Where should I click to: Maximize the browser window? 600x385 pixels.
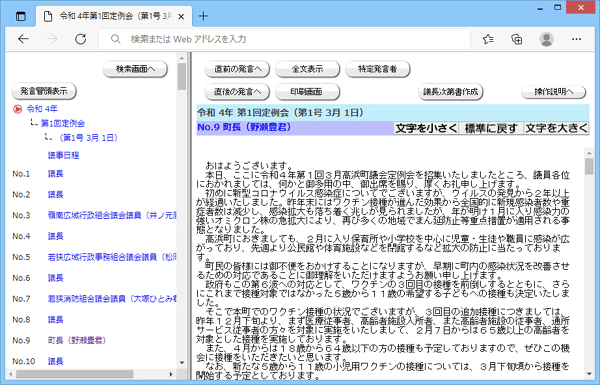558,8
